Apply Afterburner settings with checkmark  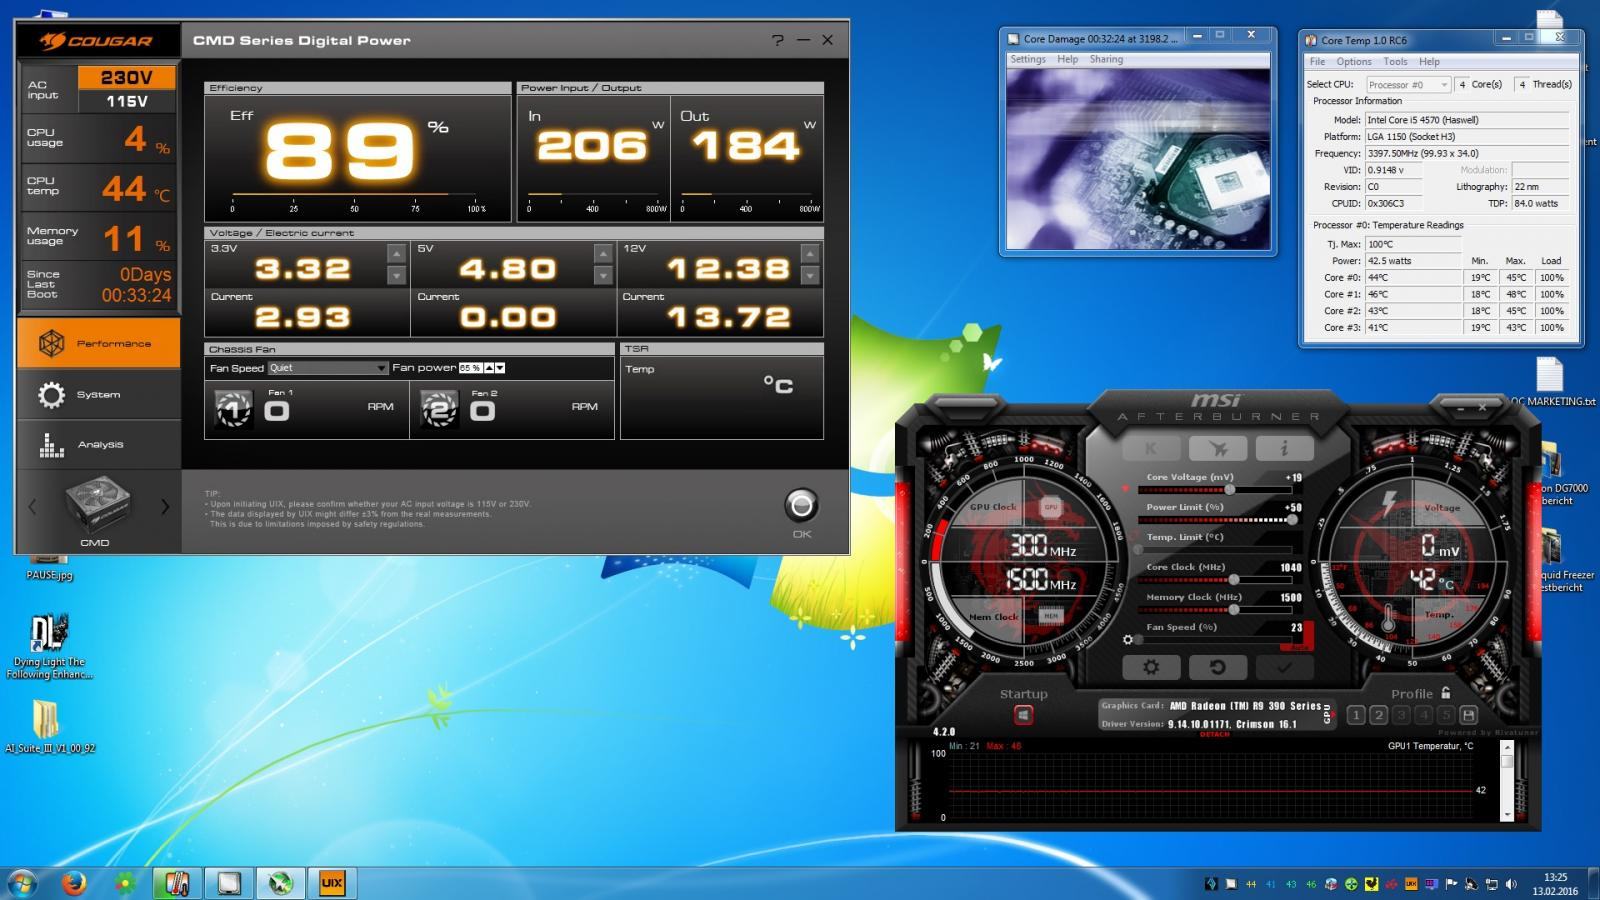click(x=1285, y=667)
